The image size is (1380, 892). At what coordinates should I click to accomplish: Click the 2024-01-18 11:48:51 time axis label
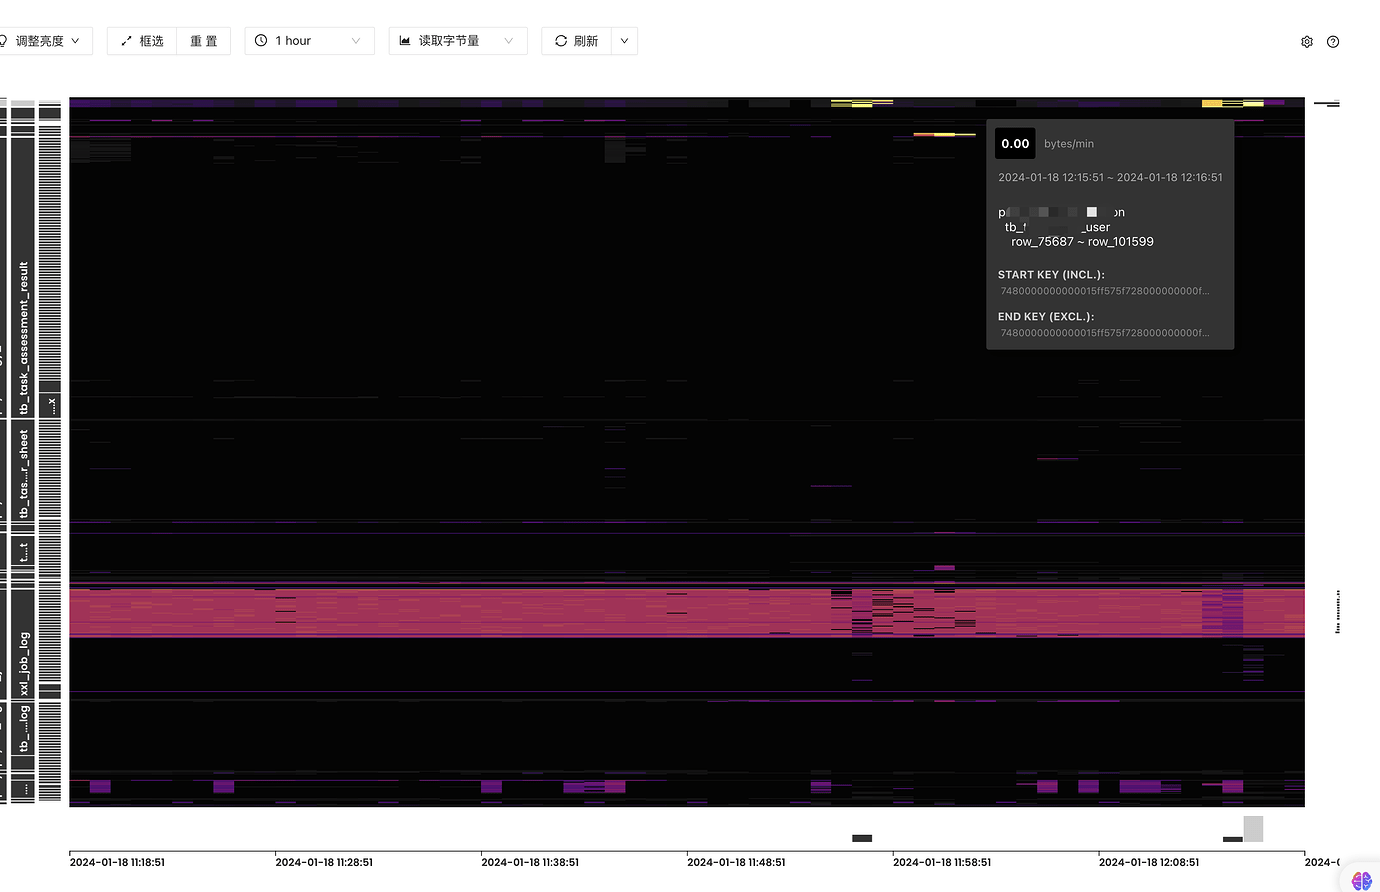[x=736, y=862]
